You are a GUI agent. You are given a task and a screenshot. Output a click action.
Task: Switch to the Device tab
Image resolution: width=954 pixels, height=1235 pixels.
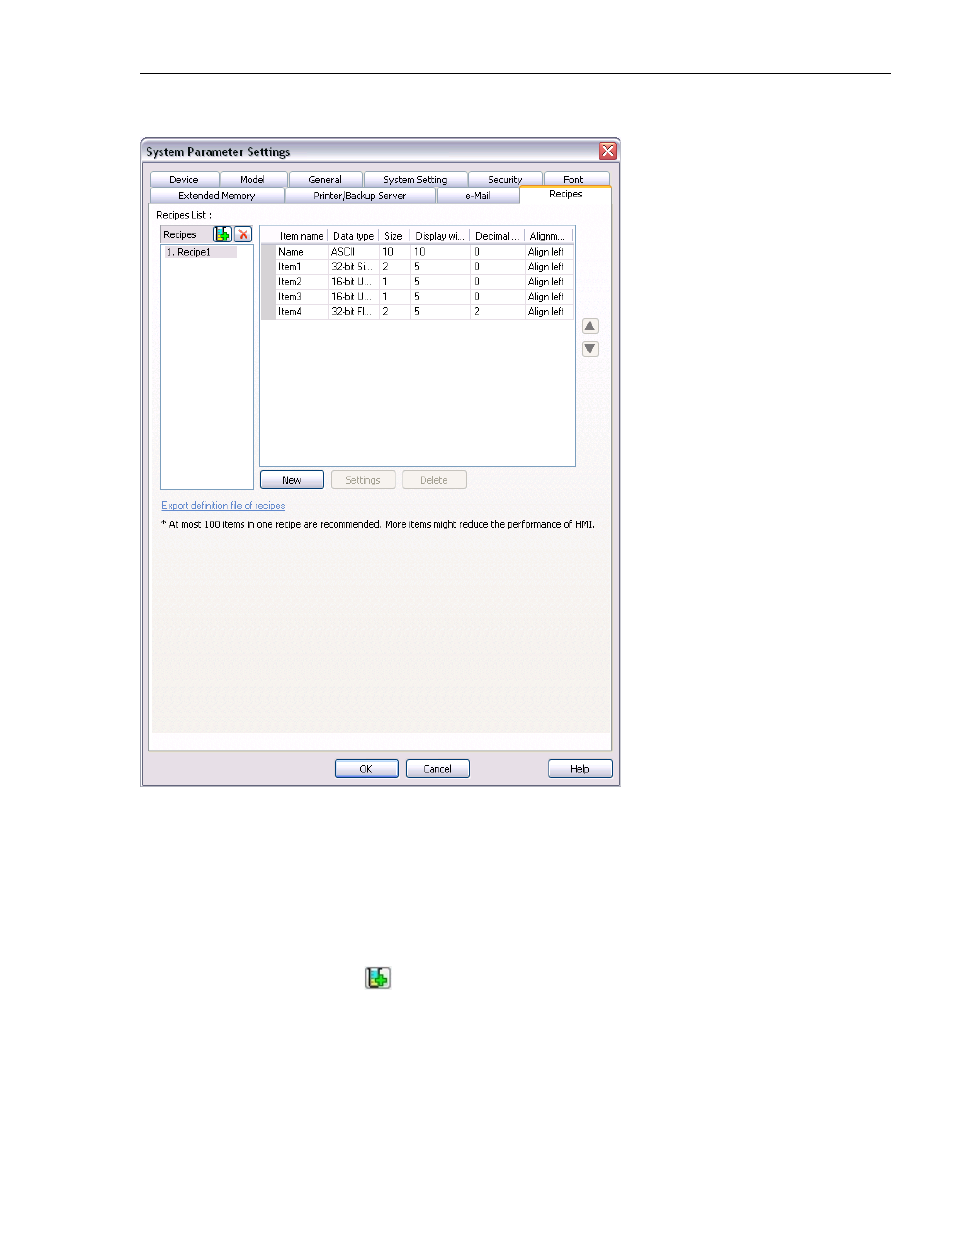(184, 179)
